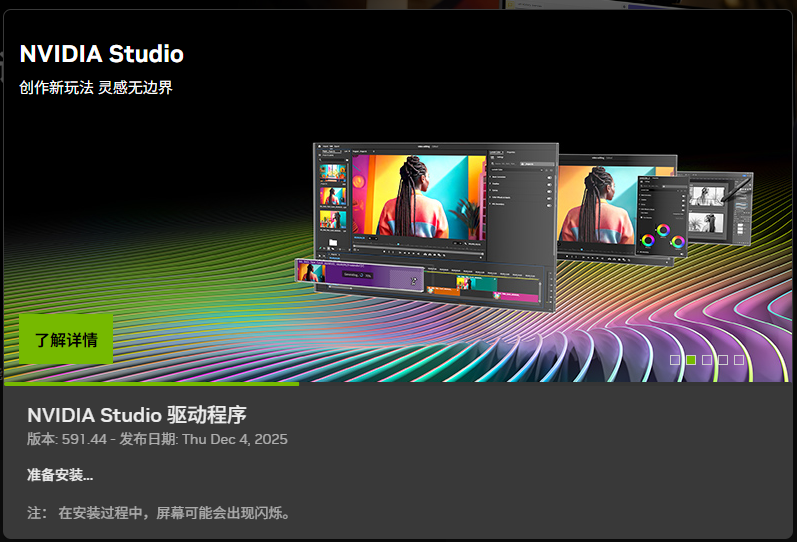Image resolution: width=797 pixels, height=542 pixels.
Task: Select the first carousel slide indicator
Action: click(x=675, y=360)
